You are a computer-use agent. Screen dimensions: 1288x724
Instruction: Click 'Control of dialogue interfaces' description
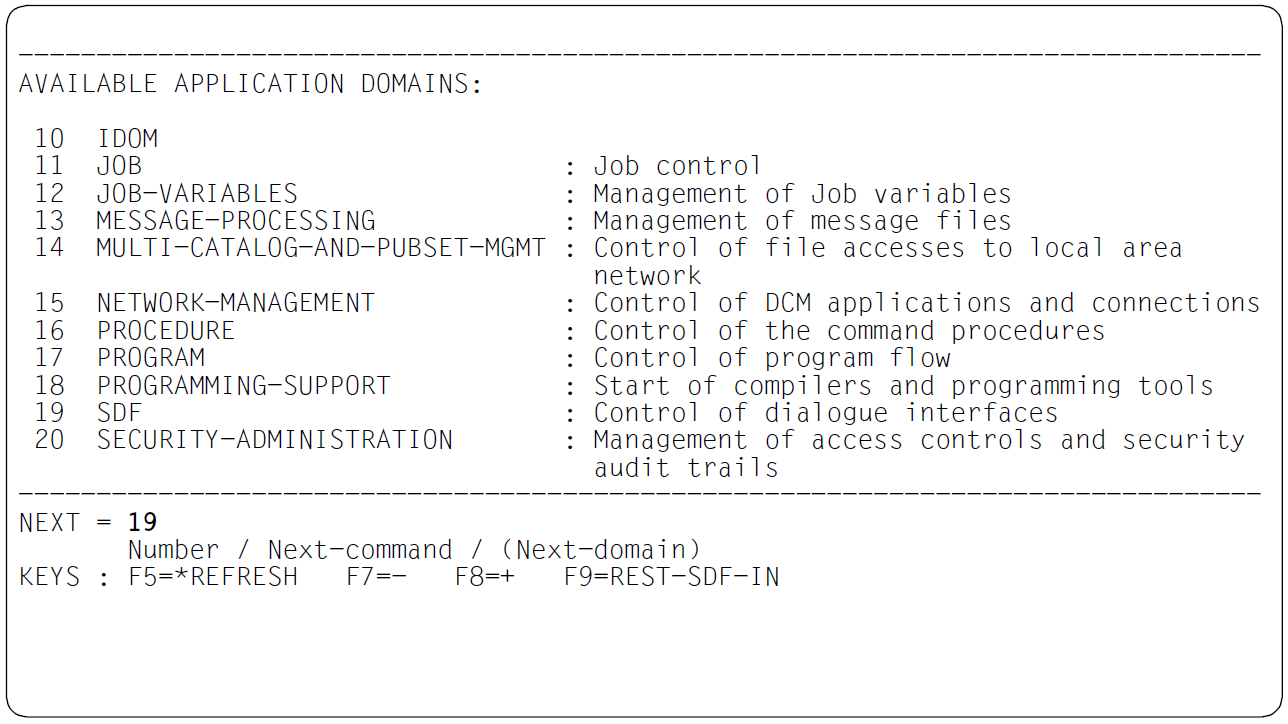(826, 412)
